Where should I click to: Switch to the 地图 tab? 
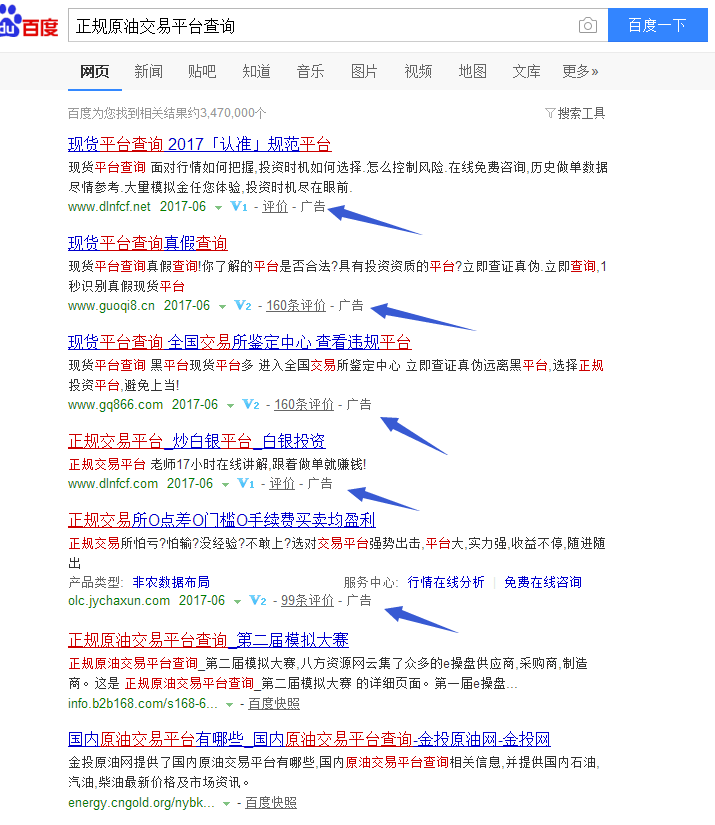472,71
